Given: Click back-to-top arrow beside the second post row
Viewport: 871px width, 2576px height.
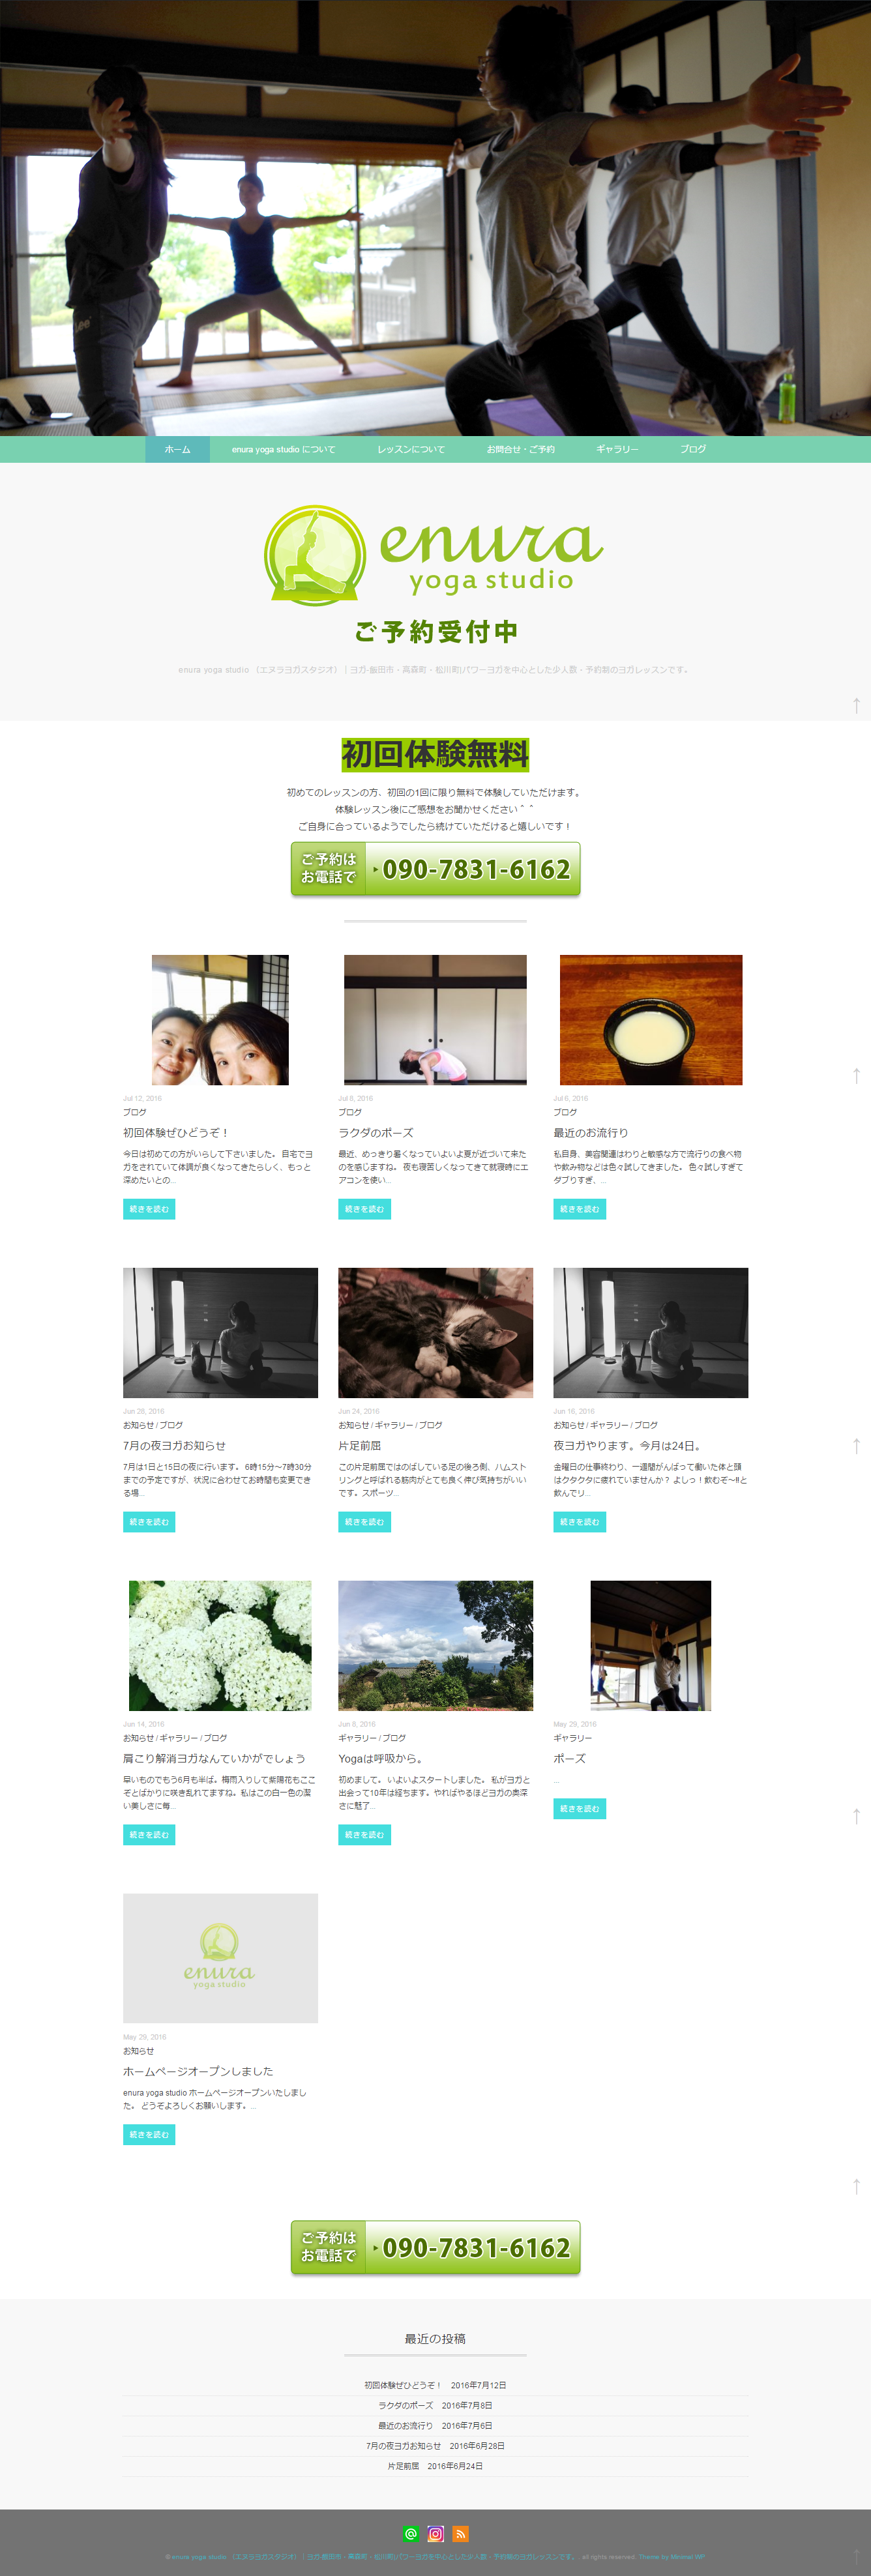Looking at the screenshot, I should pyautogui.click(x=856, y=1445).
